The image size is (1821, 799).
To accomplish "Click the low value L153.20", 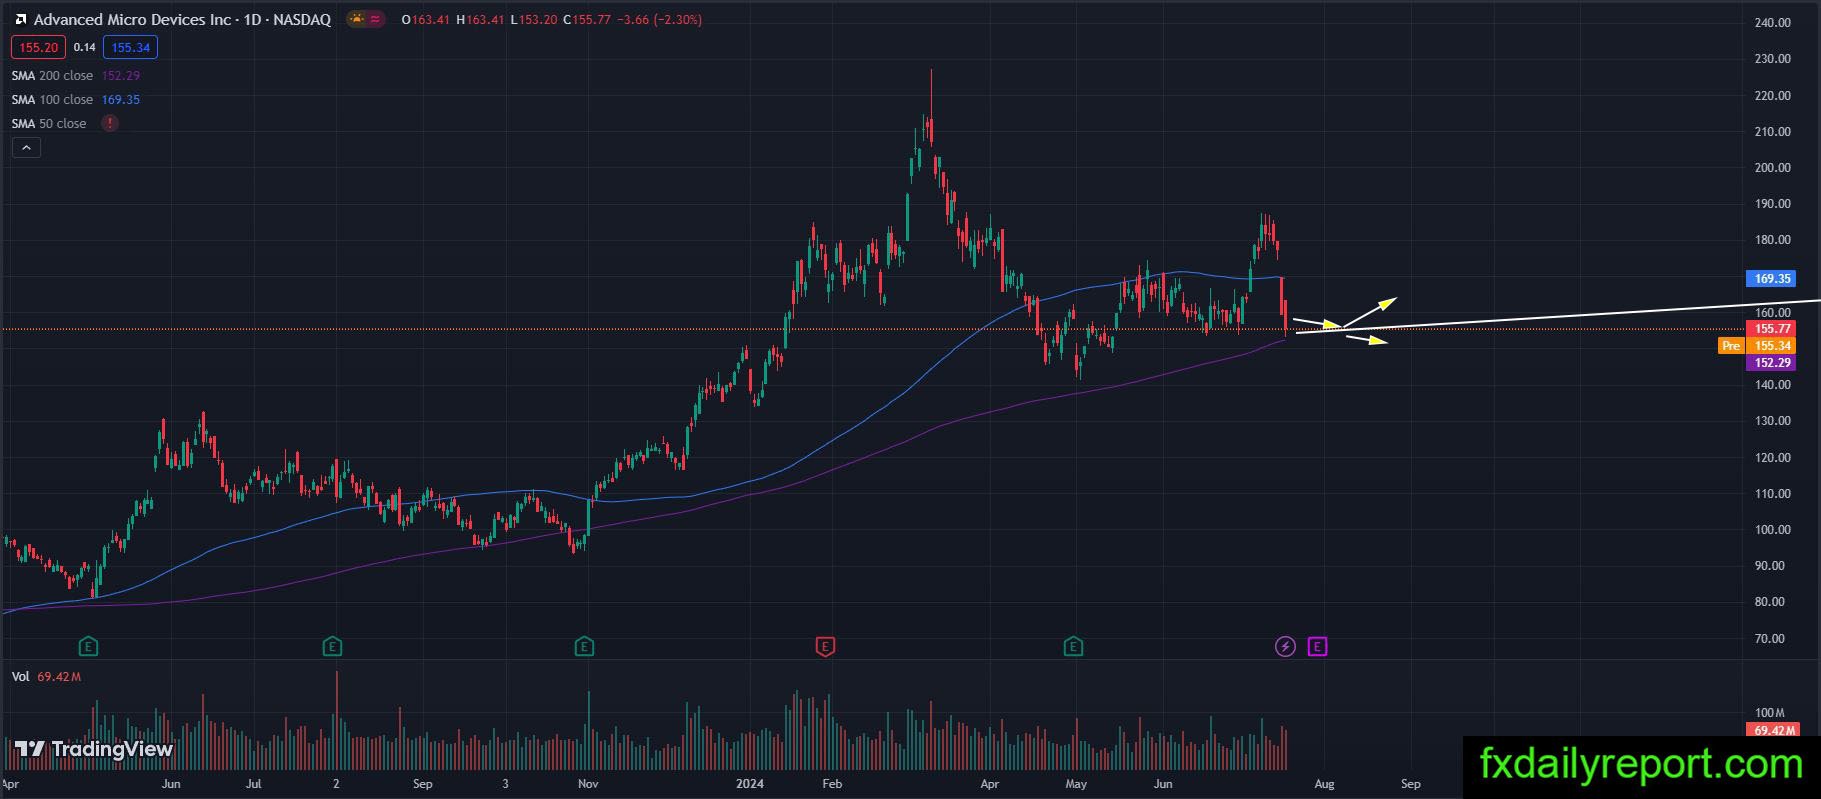I will coord(534,19).
